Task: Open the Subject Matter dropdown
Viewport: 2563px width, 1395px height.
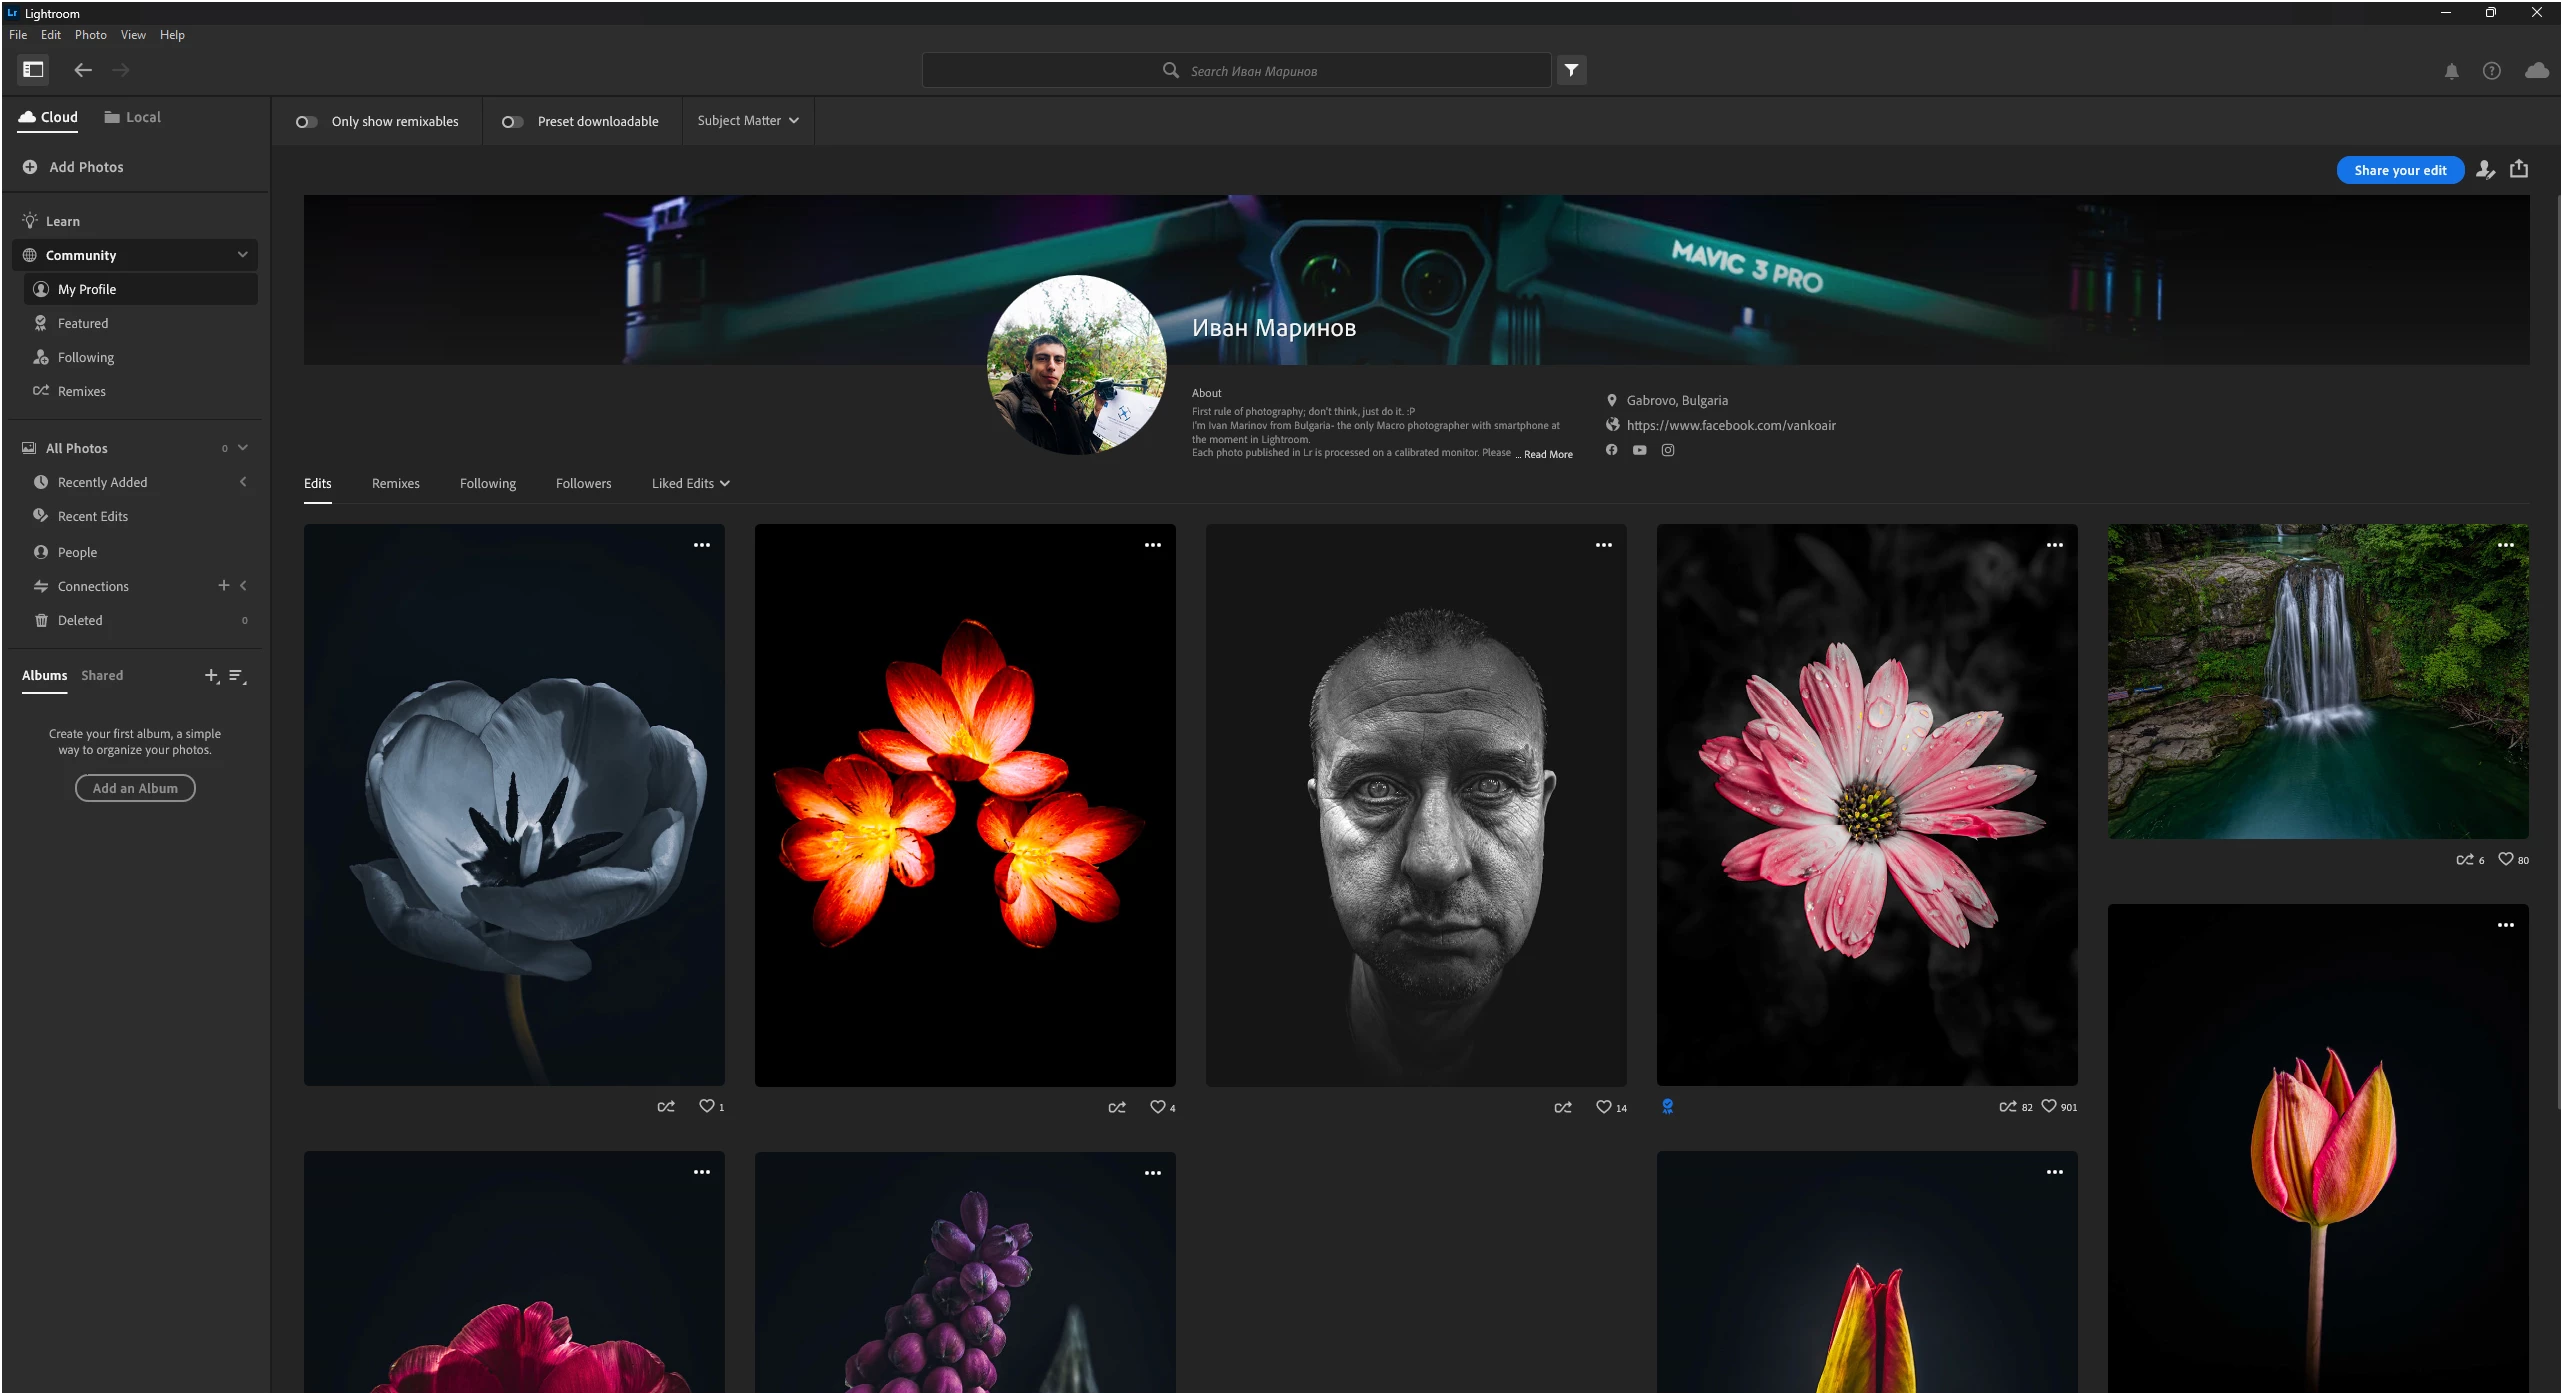Action: tap(747, 121)
